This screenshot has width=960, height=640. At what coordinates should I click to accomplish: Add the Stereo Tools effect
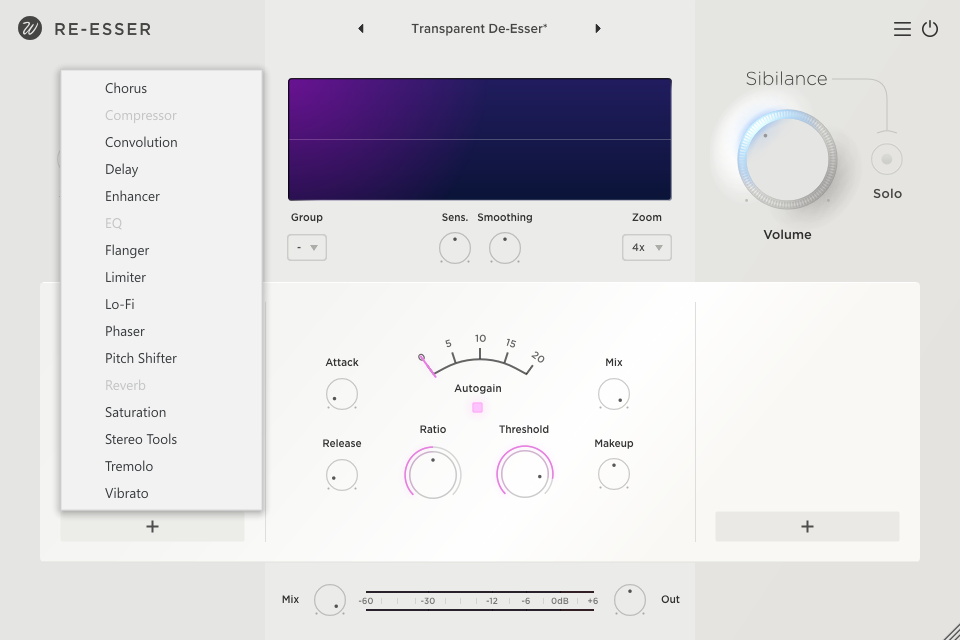coord(141,439)
